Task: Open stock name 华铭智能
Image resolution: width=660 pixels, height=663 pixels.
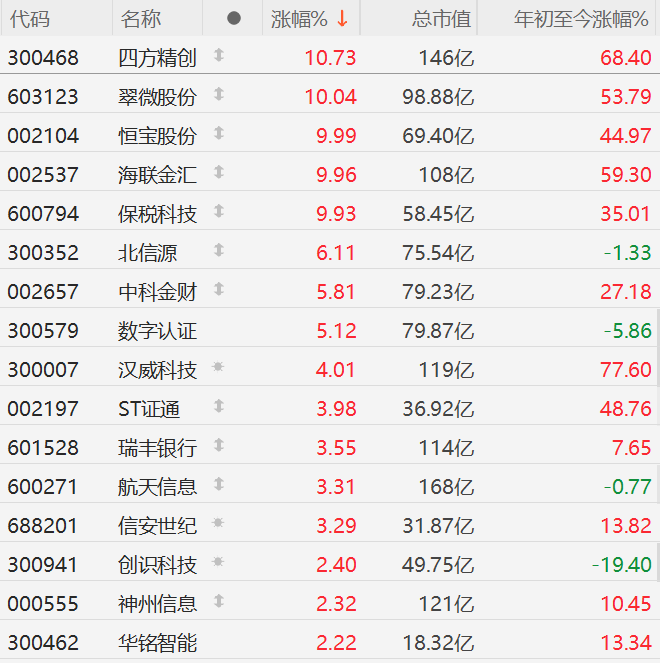Action: [157, 643]
